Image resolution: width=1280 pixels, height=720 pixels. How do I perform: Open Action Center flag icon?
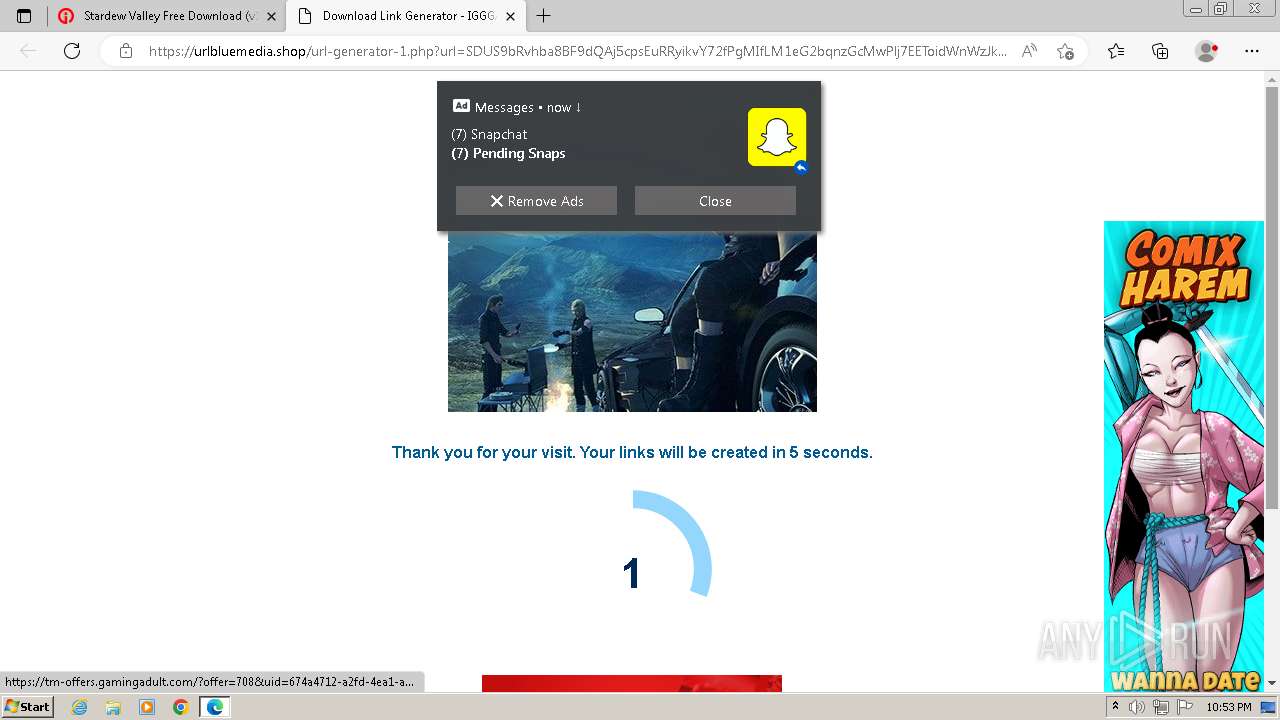tap(1185, 707)
